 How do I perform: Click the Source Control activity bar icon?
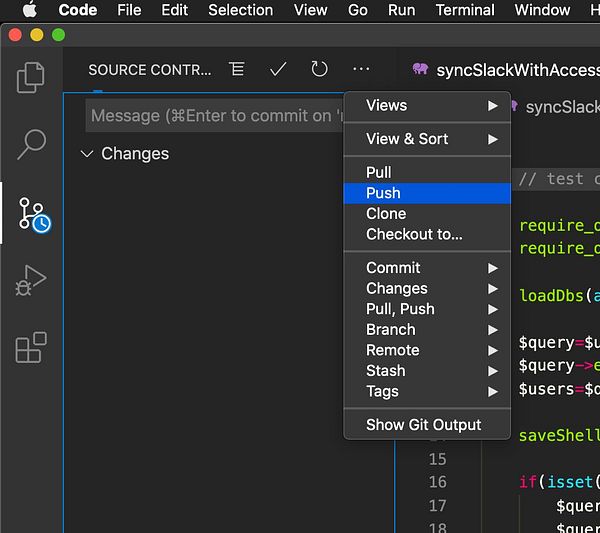click(x=32, y=213)
